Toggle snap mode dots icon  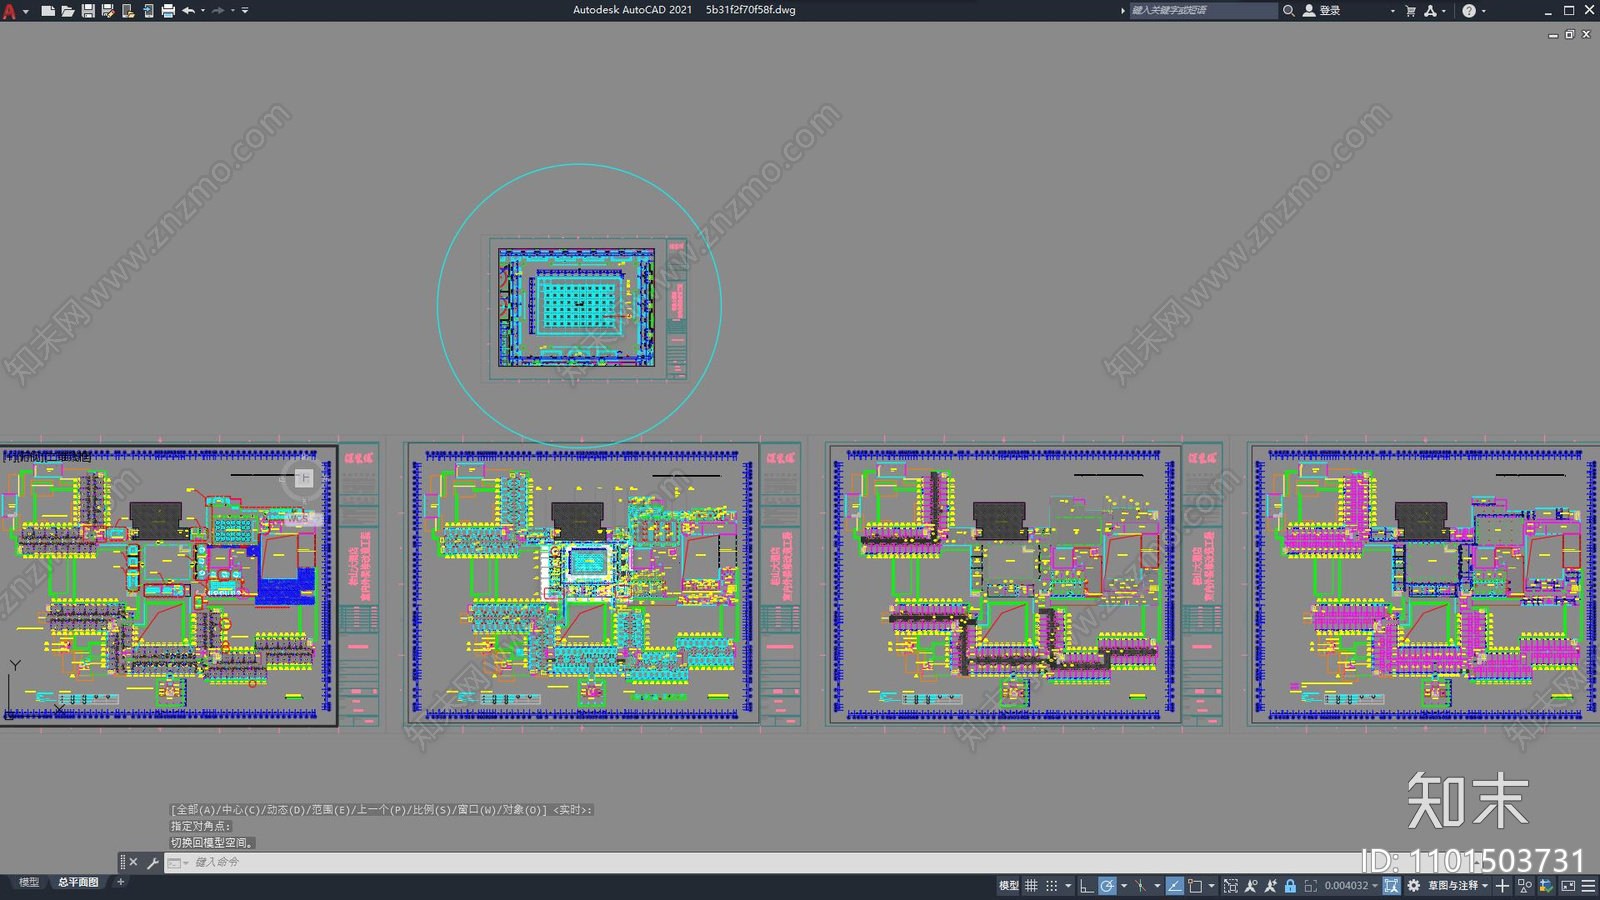[x=1051, y=886]
